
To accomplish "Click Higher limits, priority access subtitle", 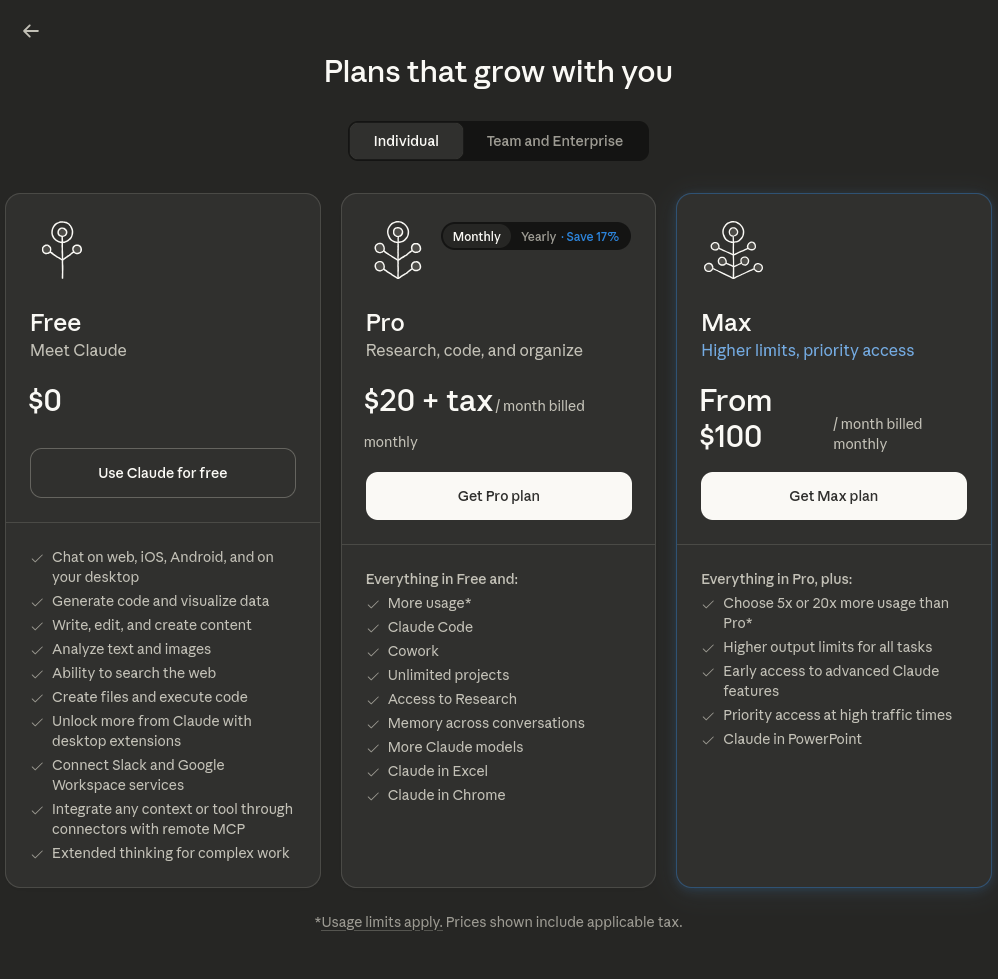I will pyautogui.click(x=807, y=350).
